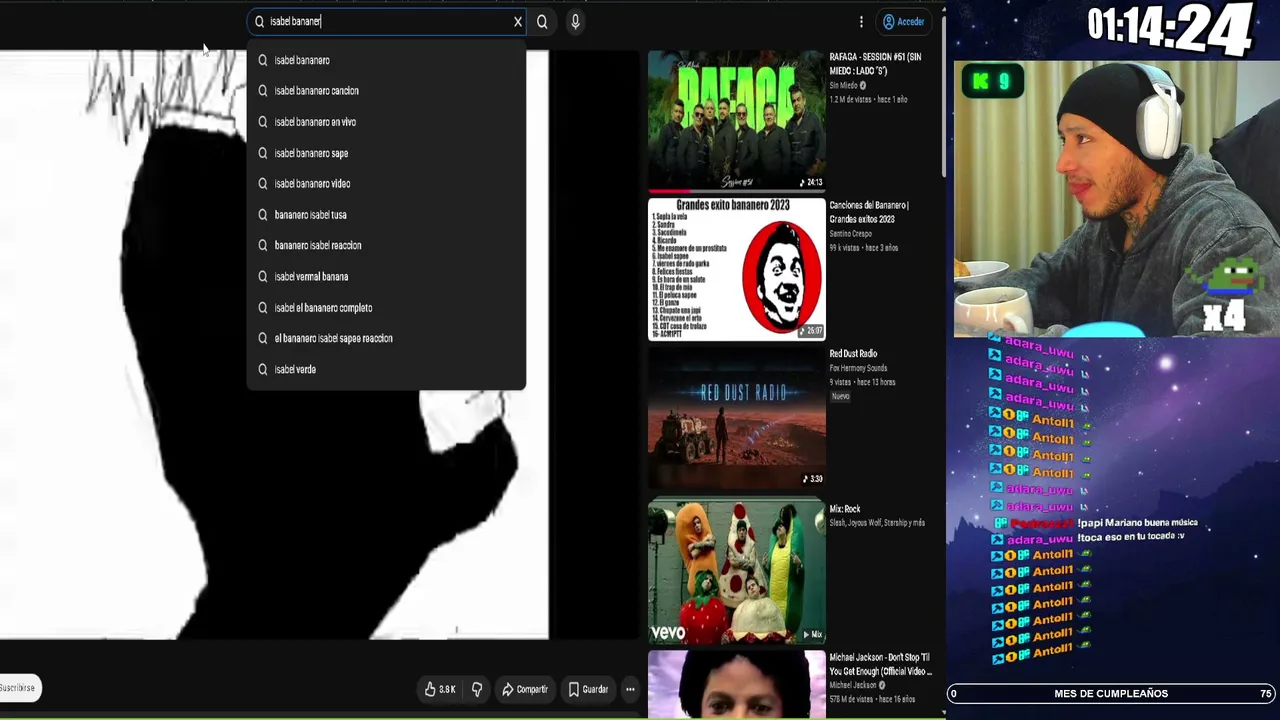Click inside the search box containing 'isabel bananer'

385,21
